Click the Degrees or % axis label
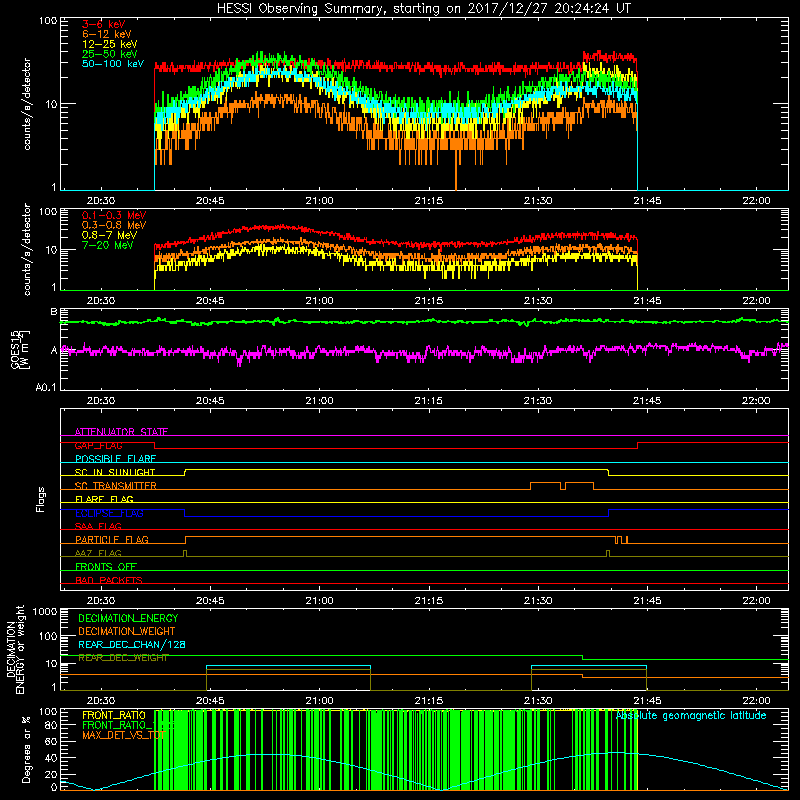 26,749
